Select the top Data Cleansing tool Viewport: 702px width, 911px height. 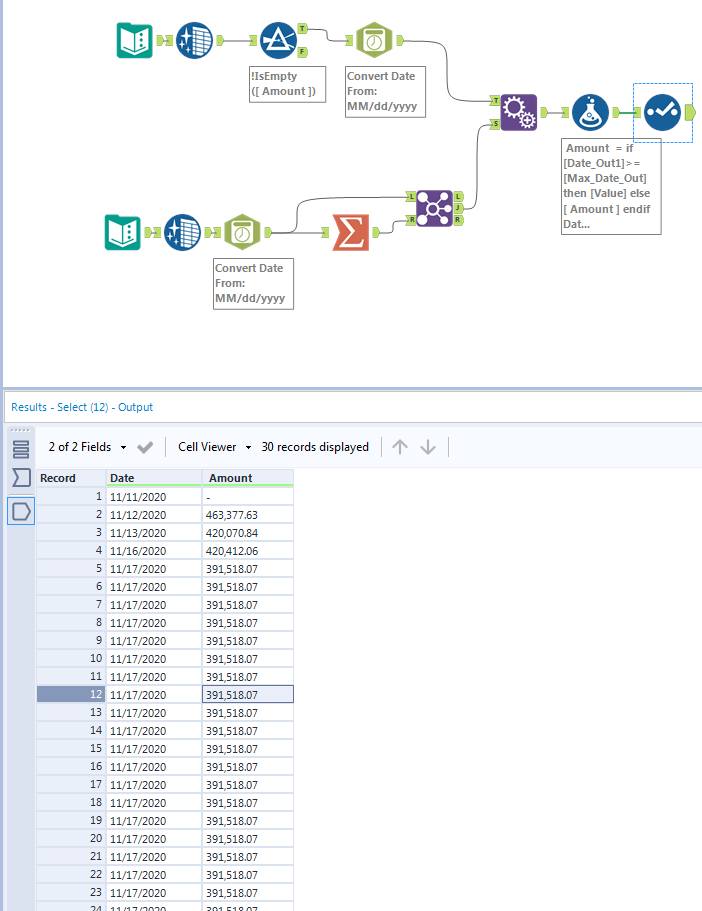click(194, 40)
